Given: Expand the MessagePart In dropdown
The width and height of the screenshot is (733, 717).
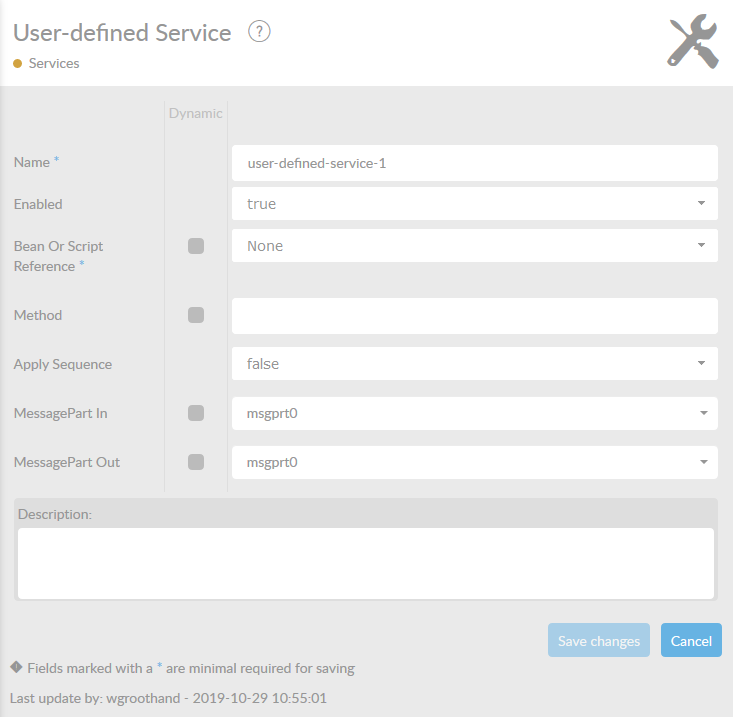Looking at the screenshot, I should pyautogui.click(x=474, y=413).
